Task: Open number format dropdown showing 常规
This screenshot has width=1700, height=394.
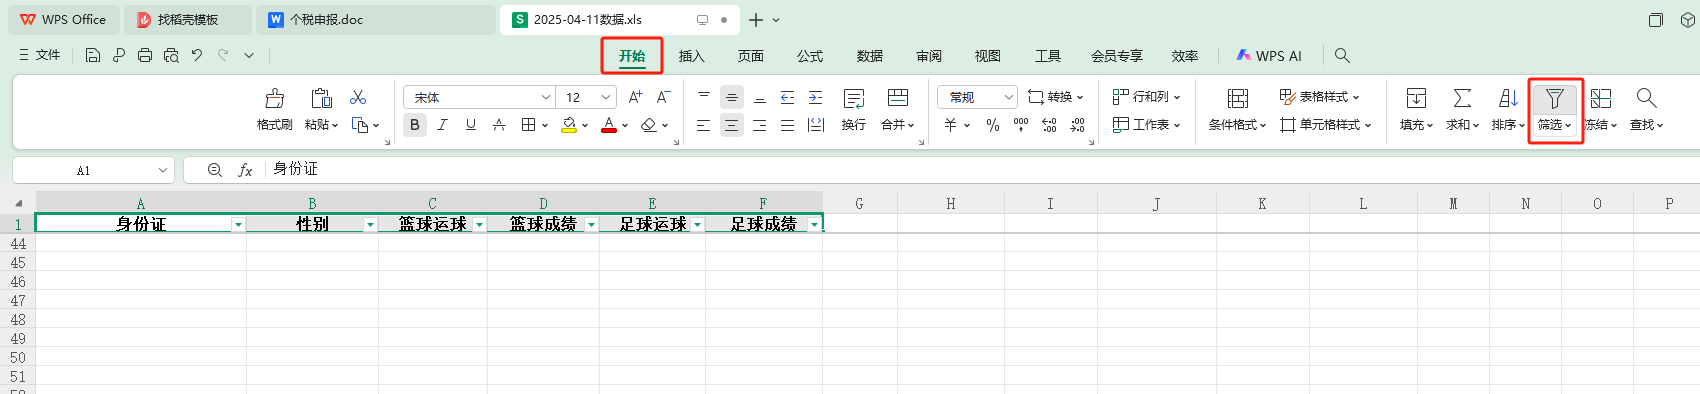Action: (x=1008, y=97)
